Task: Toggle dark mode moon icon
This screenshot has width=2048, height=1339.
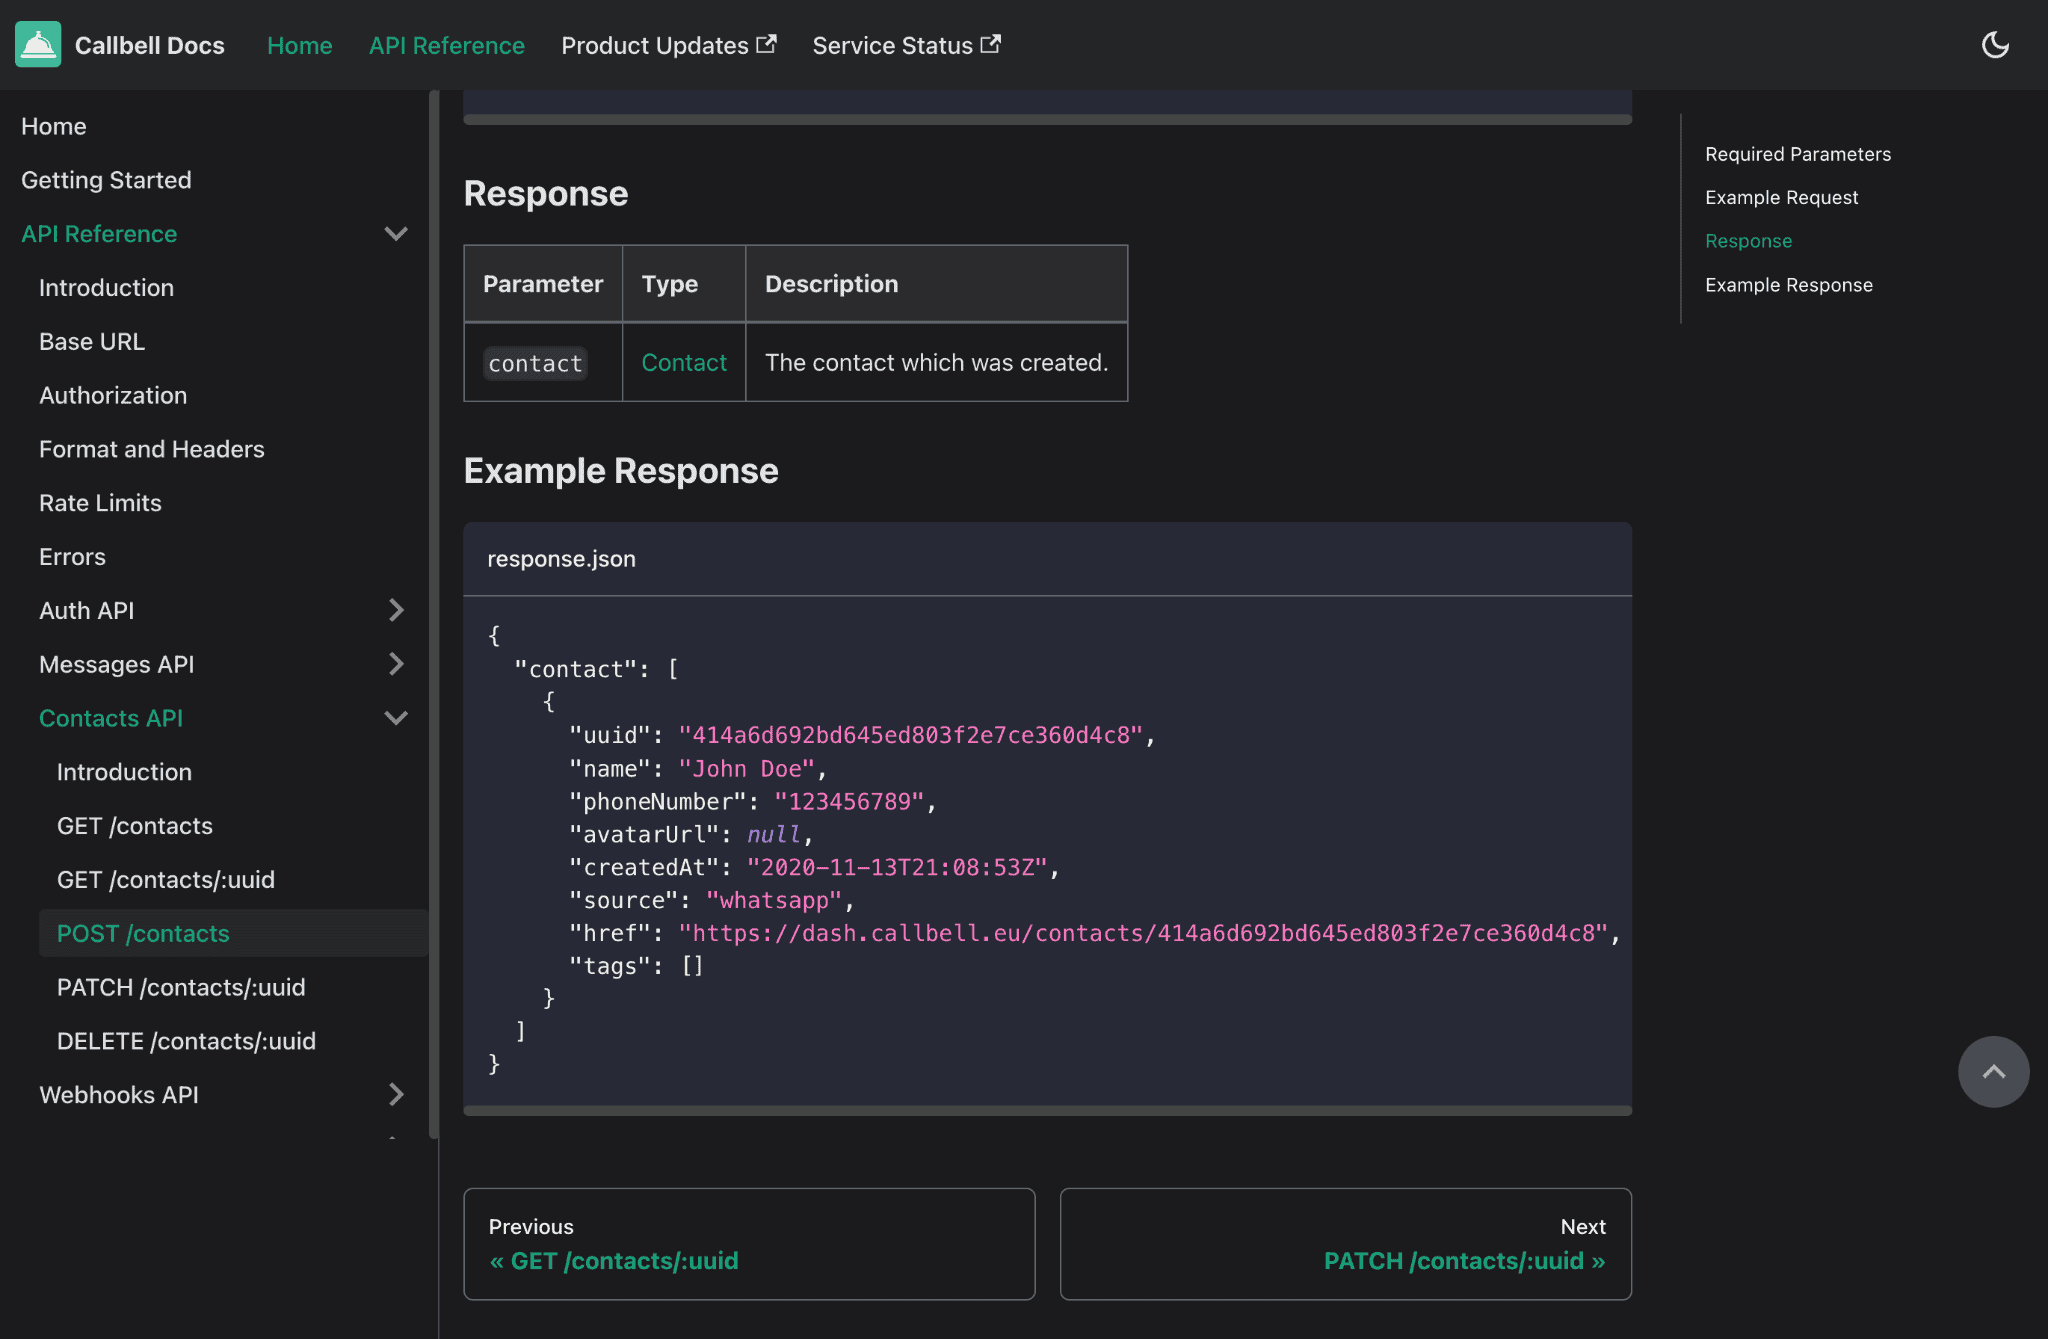Action: [1996, 45]
